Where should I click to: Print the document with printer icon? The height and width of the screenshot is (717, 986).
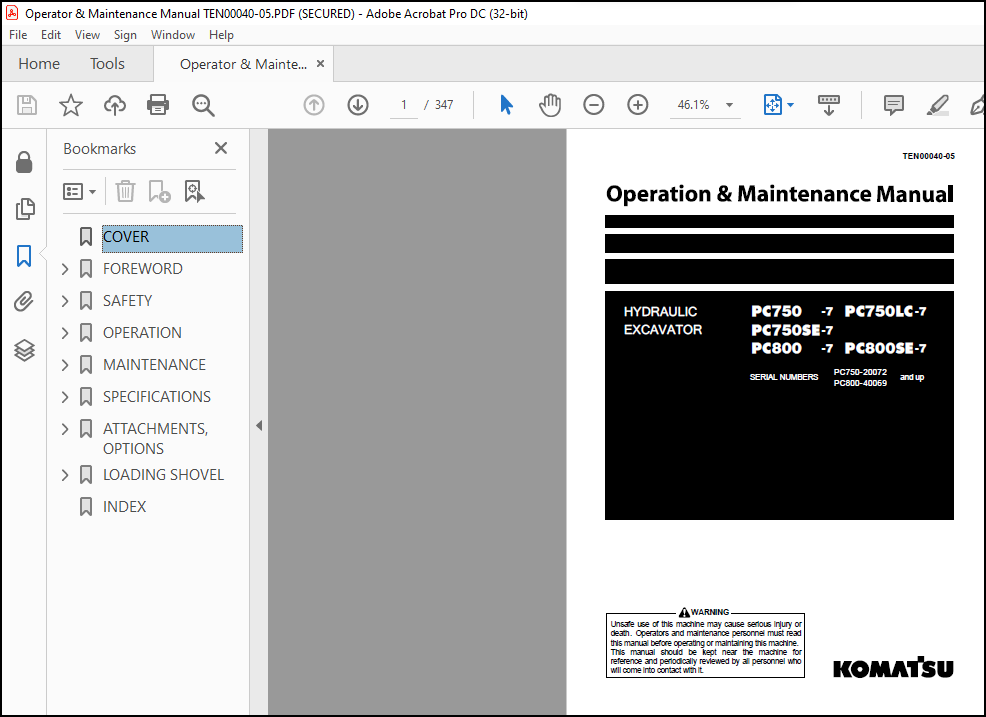coord(158,105)
